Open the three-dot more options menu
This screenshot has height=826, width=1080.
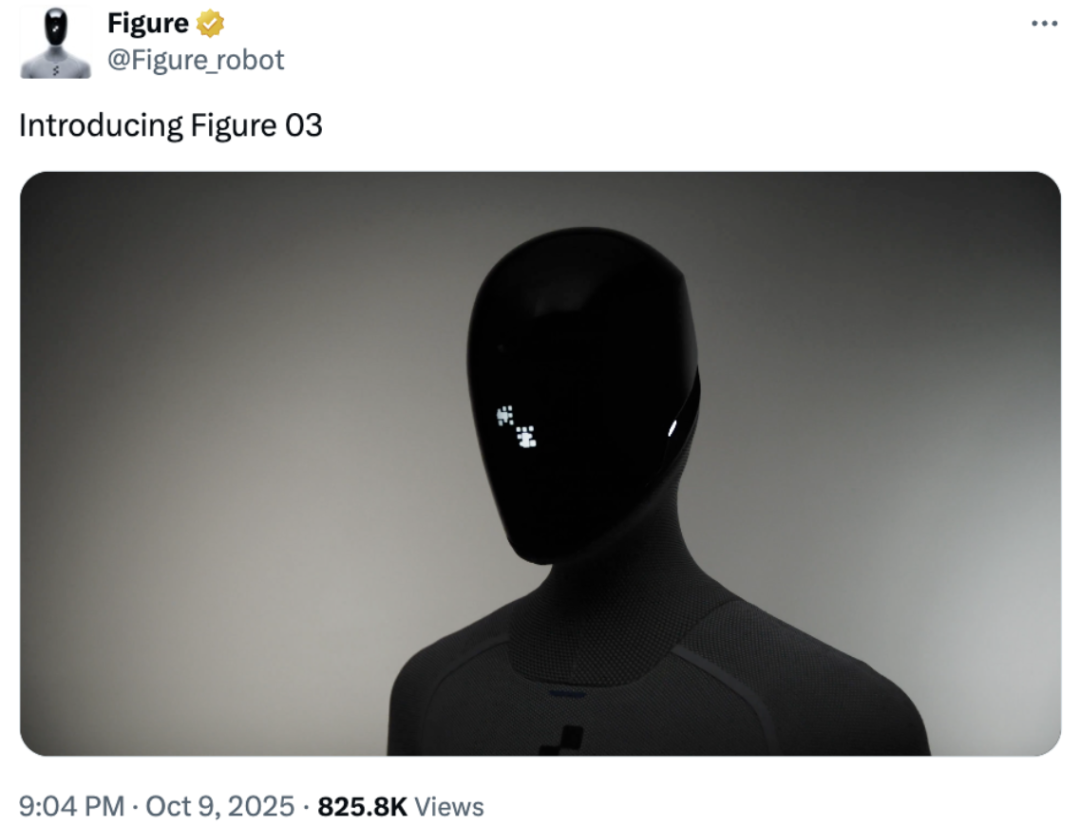coord(1044,23)
